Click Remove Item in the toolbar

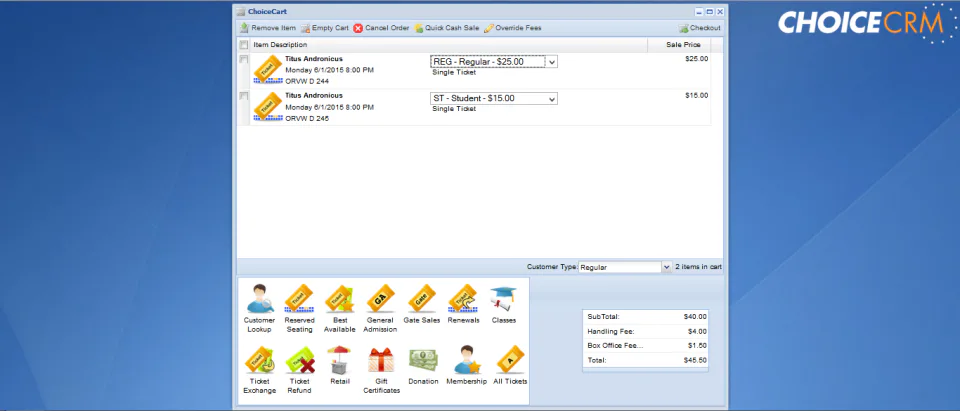coord(268,28)
